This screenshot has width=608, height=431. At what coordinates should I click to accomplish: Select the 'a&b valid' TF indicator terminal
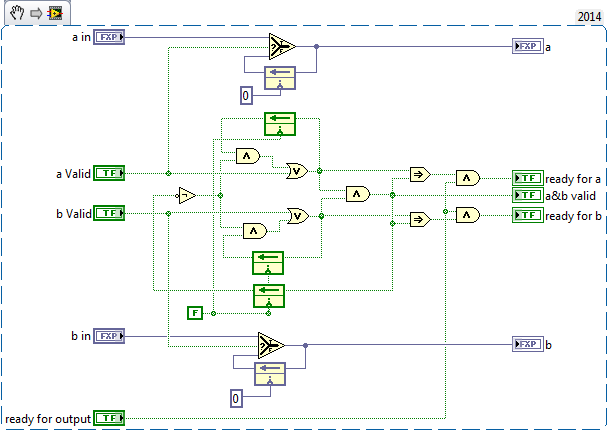tap(528, 195)
